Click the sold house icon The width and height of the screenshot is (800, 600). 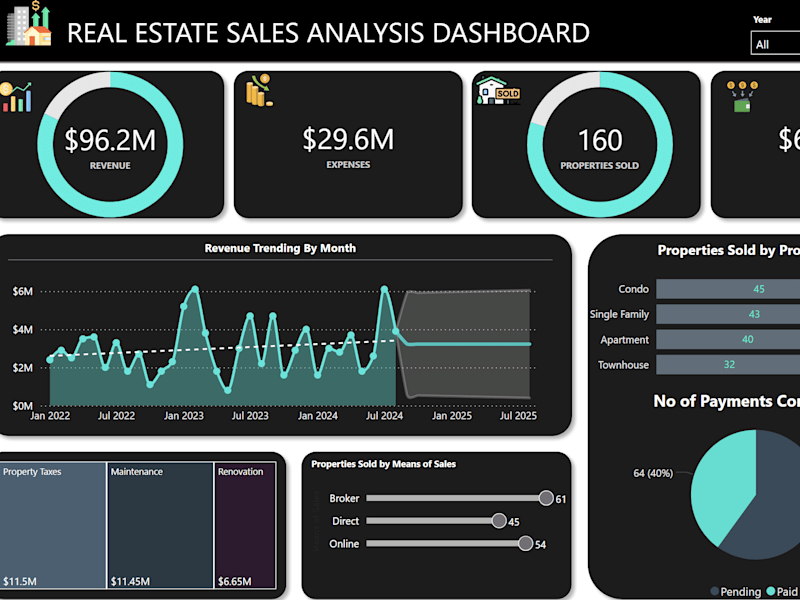498,91
